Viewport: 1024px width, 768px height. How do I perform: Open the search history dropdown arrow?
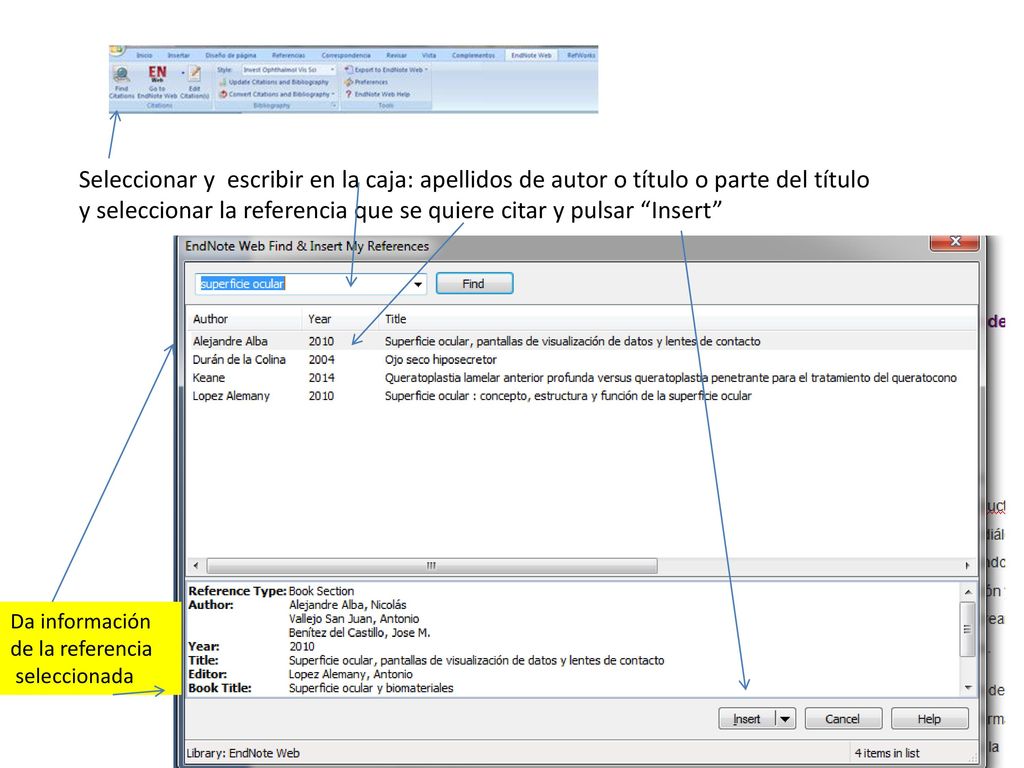418,284
